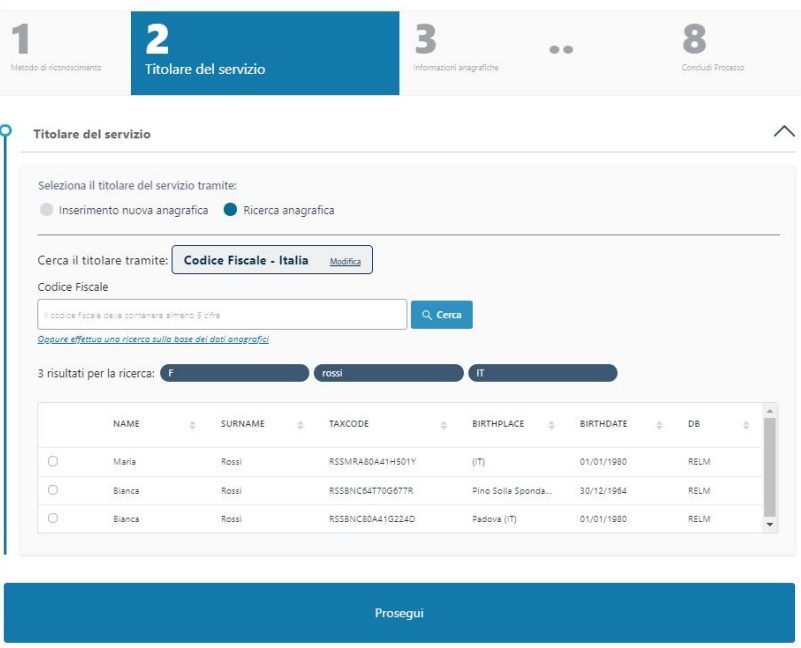Choose Inserimento nuova anagrafica option

coord(45,210)
